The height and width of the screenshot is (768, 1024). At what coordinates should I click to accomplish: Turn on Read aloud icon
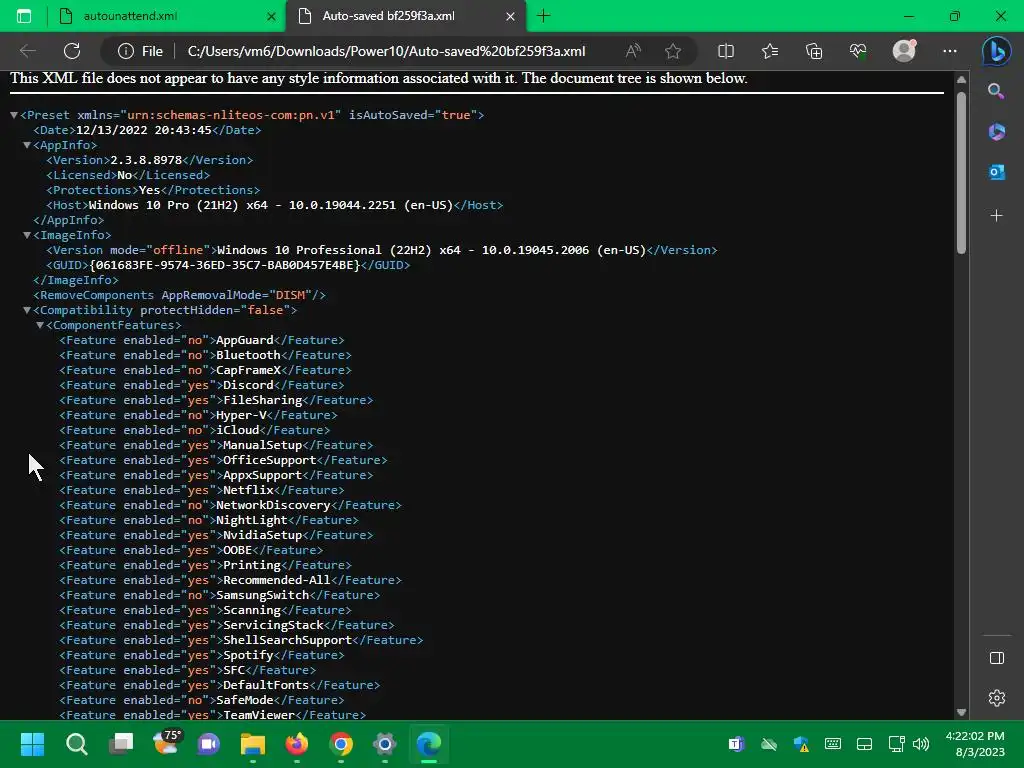[x=633, y=51]
